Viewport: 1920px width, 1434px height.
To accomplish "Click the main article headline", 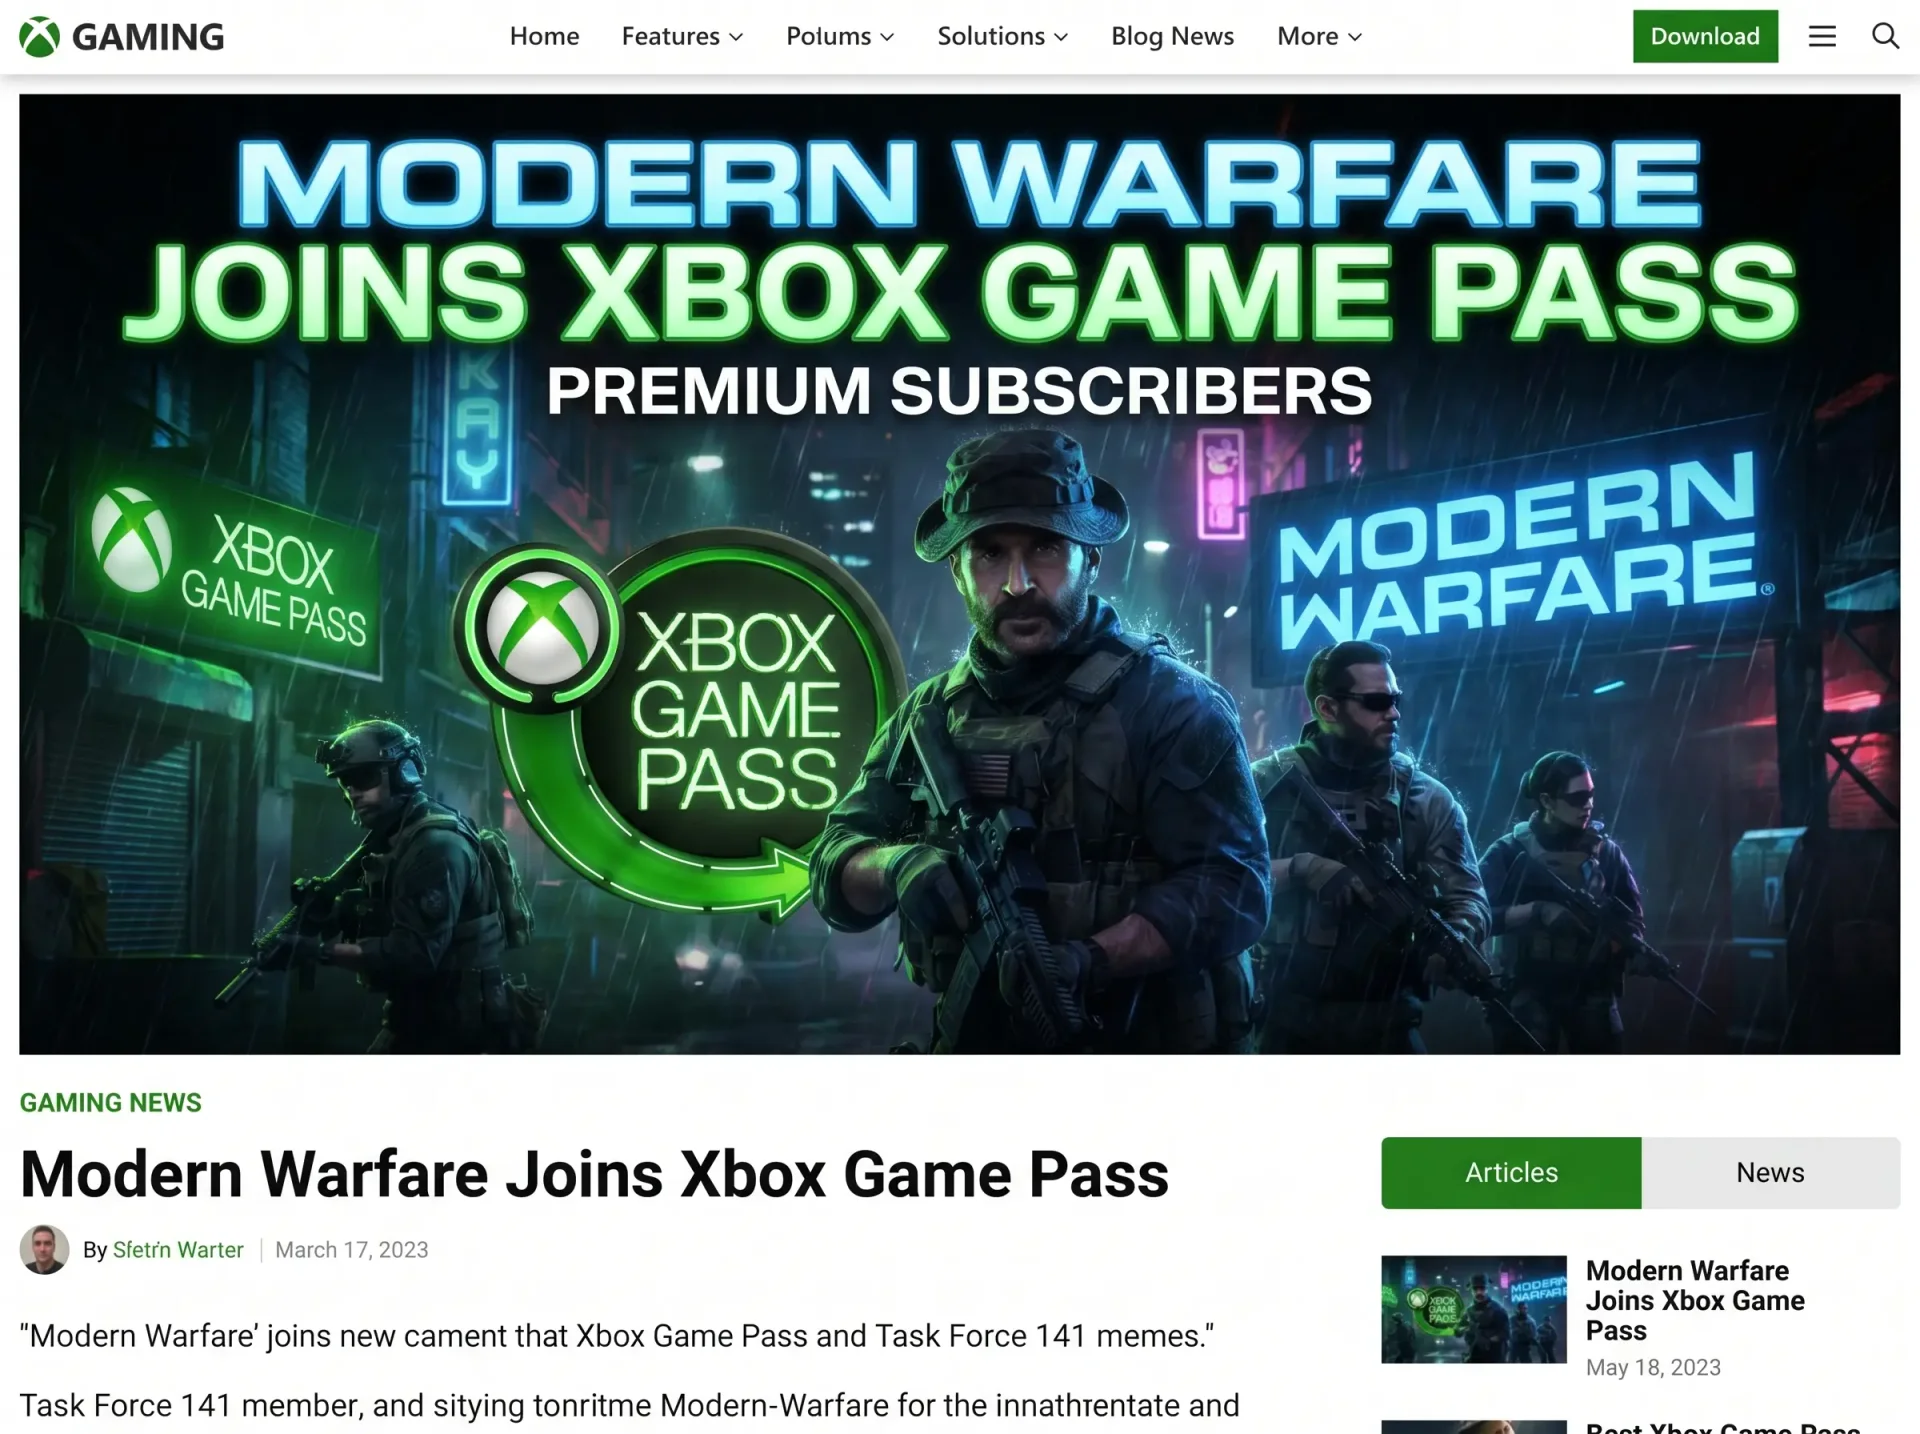I will [x=594, y=1173].
